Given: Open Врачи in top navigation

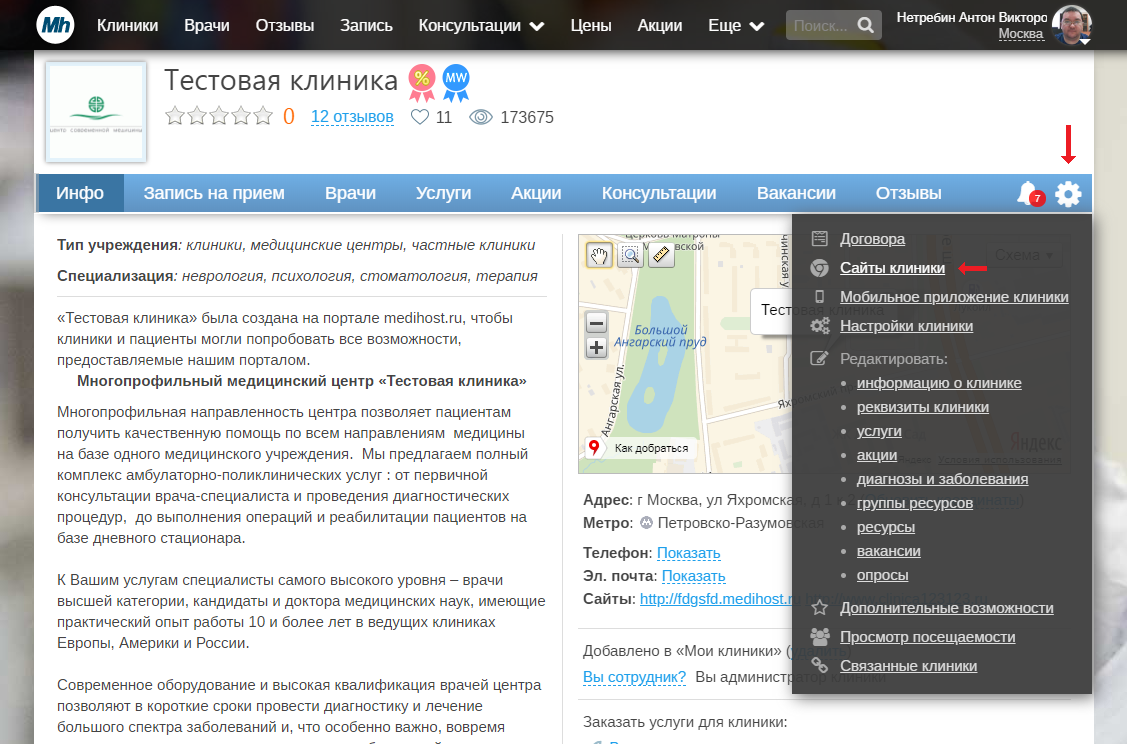Looking at the screenshot, I should tap(206, 26).
